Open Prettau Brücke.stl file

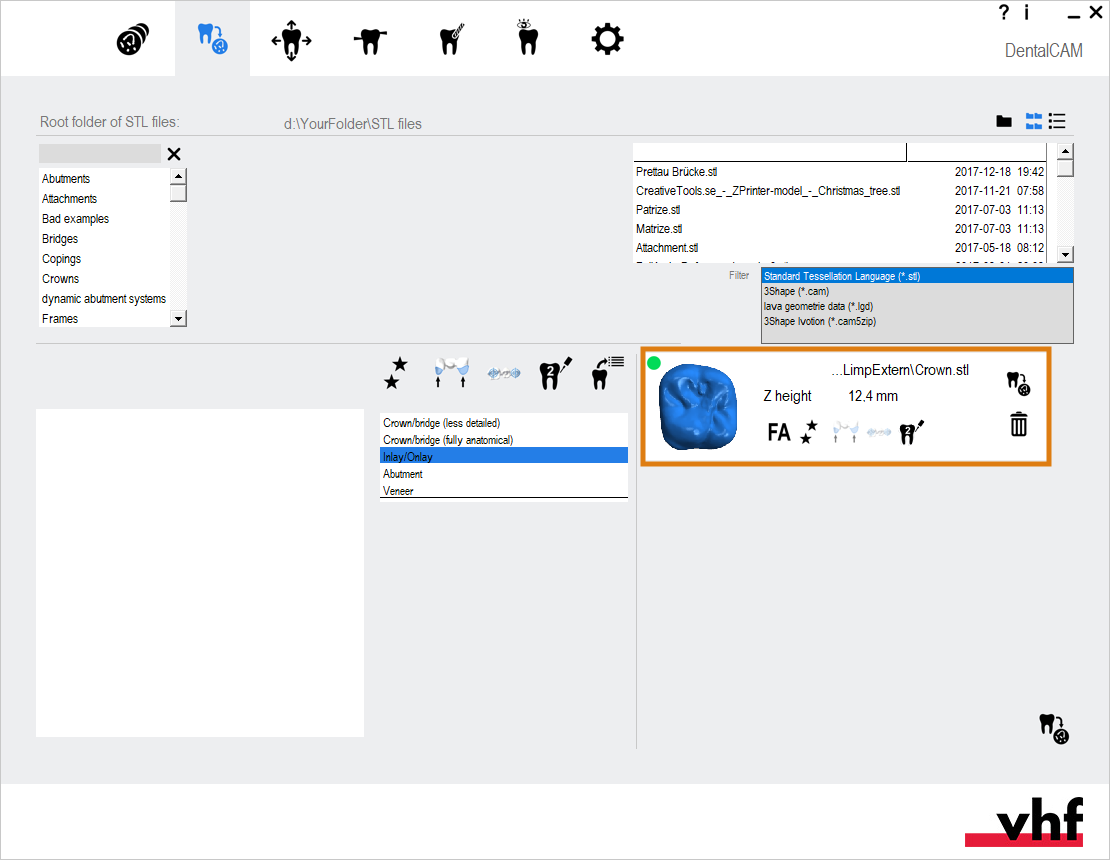pos(677,172)
